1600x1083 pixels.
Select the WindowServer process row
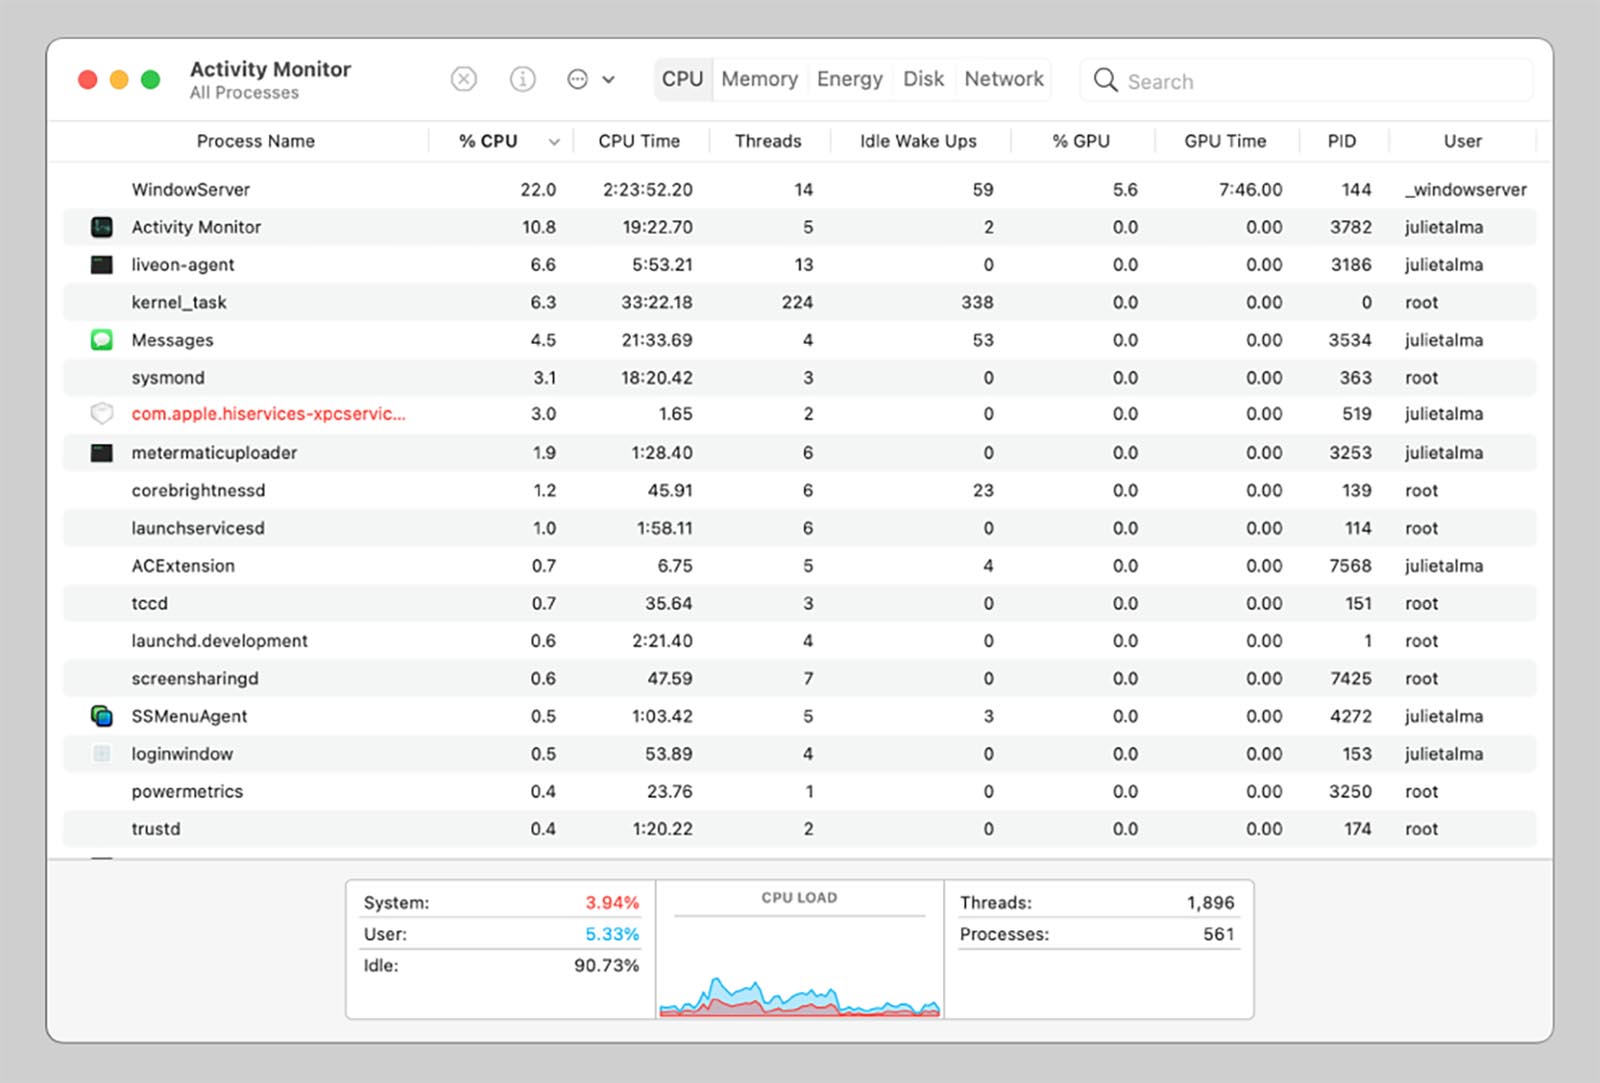[x=799, y=189]
